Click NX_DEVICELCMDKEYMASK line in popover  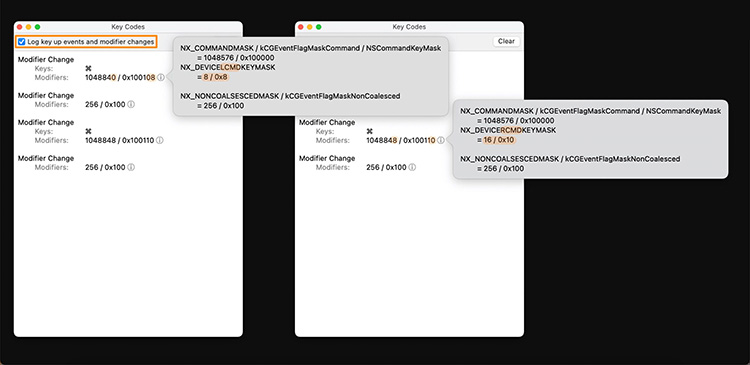228,67
